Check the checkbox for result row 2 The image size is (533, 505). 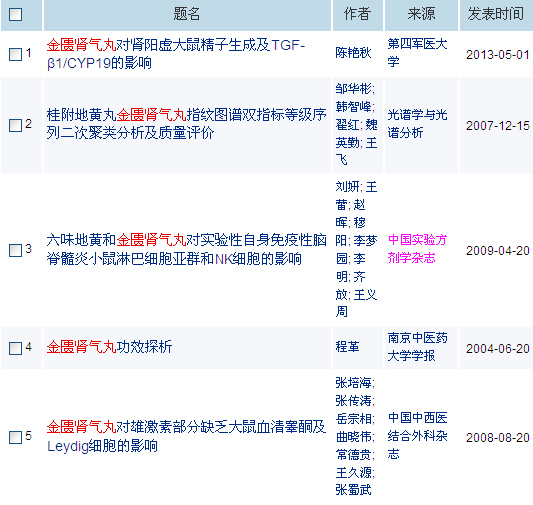click(15, 125)
